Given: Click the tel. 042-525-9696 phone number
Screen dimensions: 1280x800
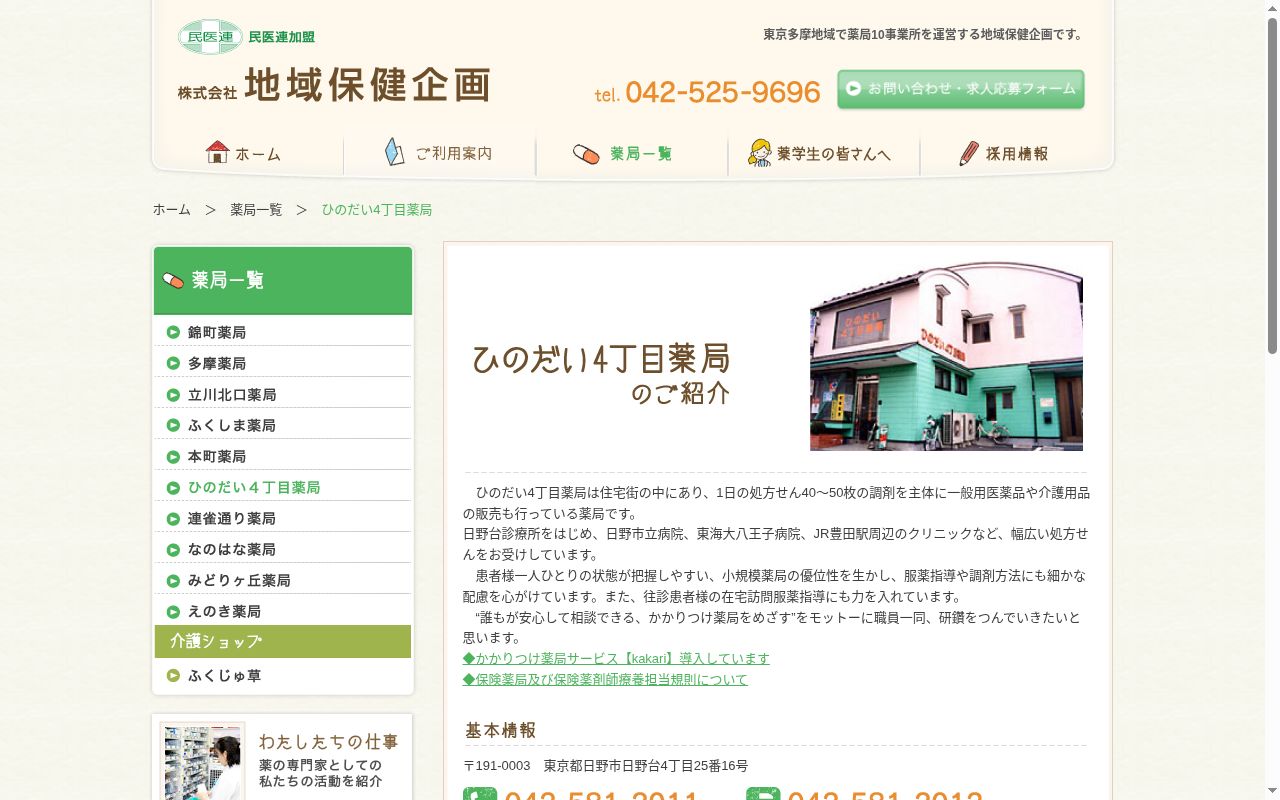Looking at the screenshot, I should [x=707, y=92].
